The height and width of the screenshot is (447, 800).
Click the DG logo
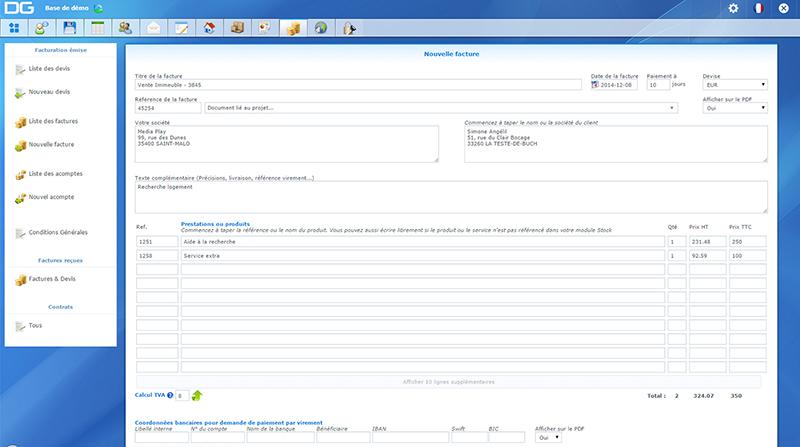tap(19, 8)
